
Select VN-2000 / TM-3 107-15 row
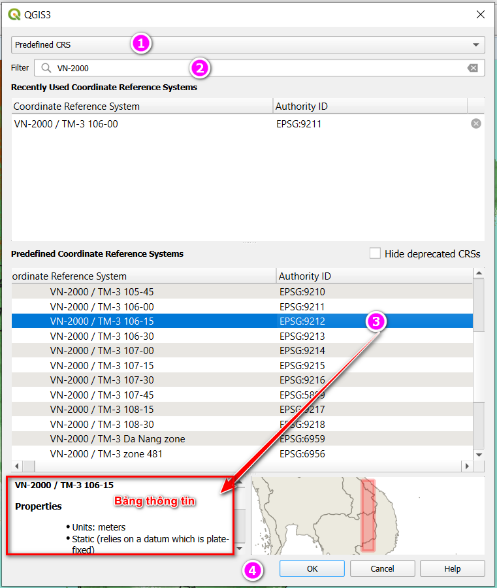(x=242, y=366)
